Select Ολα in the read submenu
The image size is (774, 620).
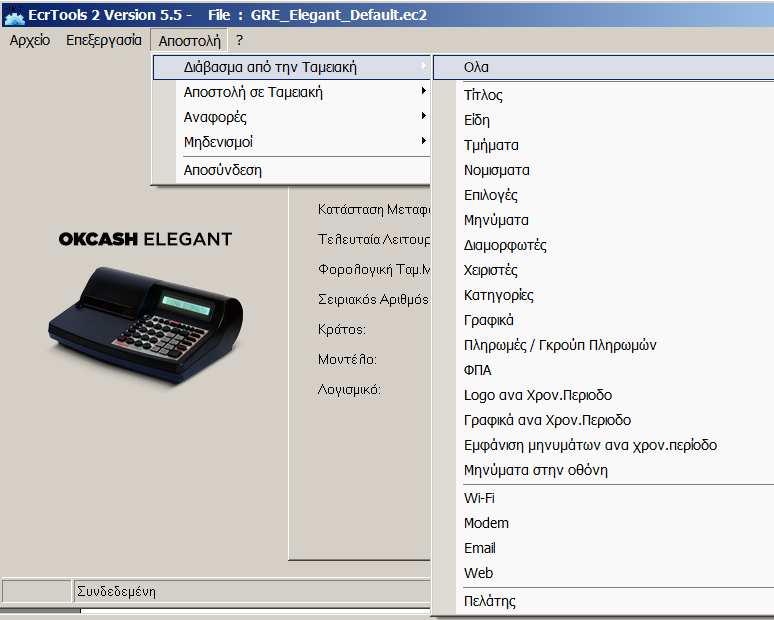click(x=603, y=67)
